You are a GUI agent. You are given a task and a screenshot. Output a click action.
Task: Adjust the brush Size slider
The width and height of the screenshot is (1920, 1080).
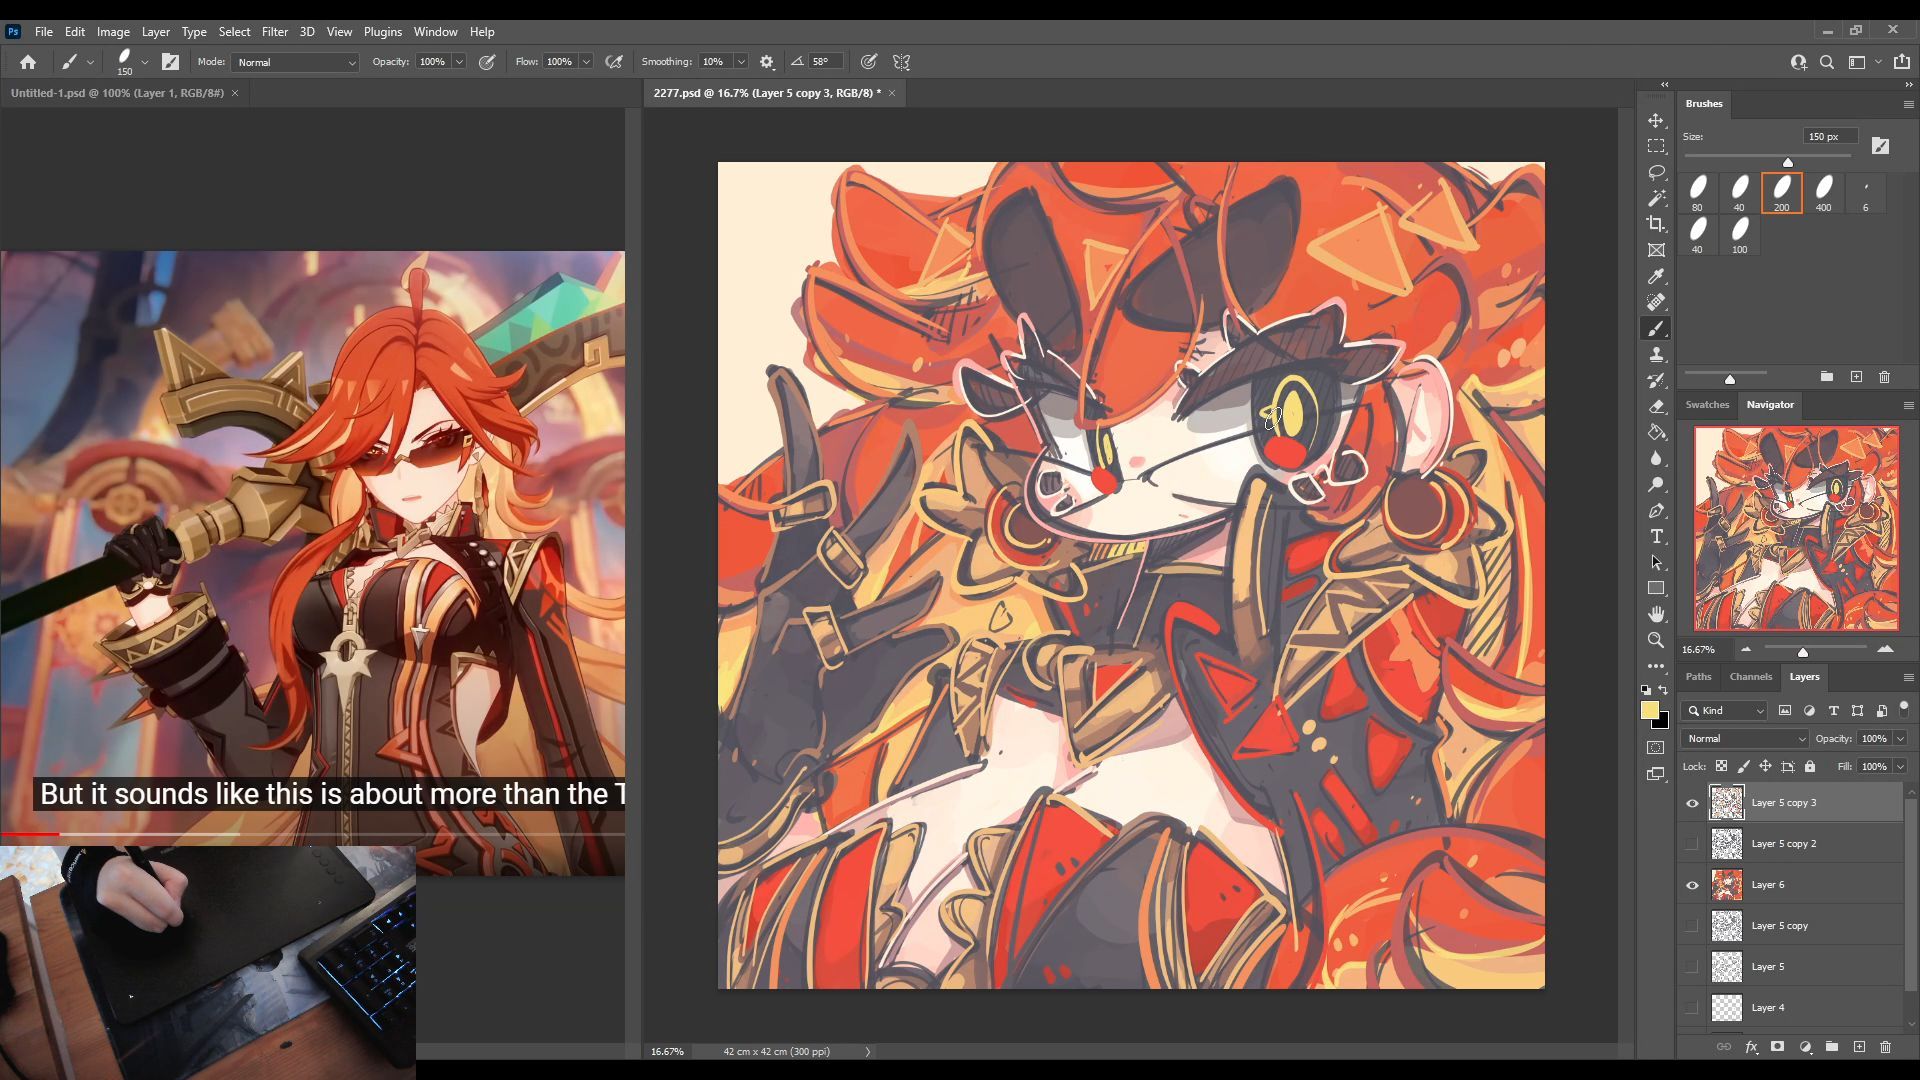click(1787, 162)
